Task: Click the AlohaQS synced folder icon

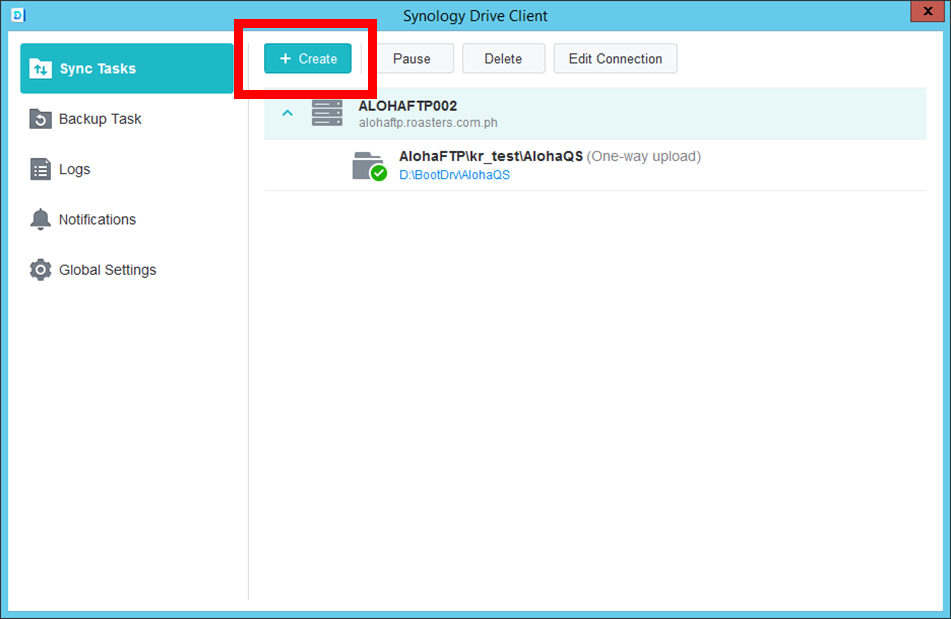Action: [x=369, y=166]
